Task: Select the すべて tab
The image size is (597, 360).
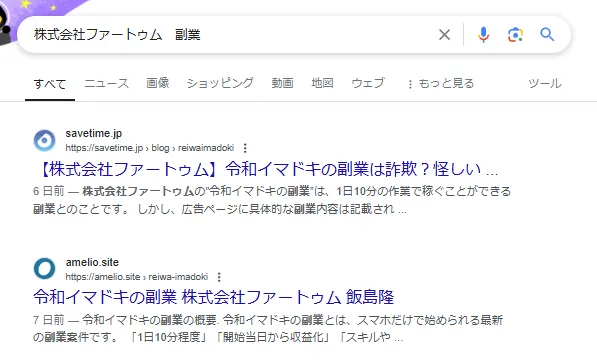Action: (x=50, y=83)
